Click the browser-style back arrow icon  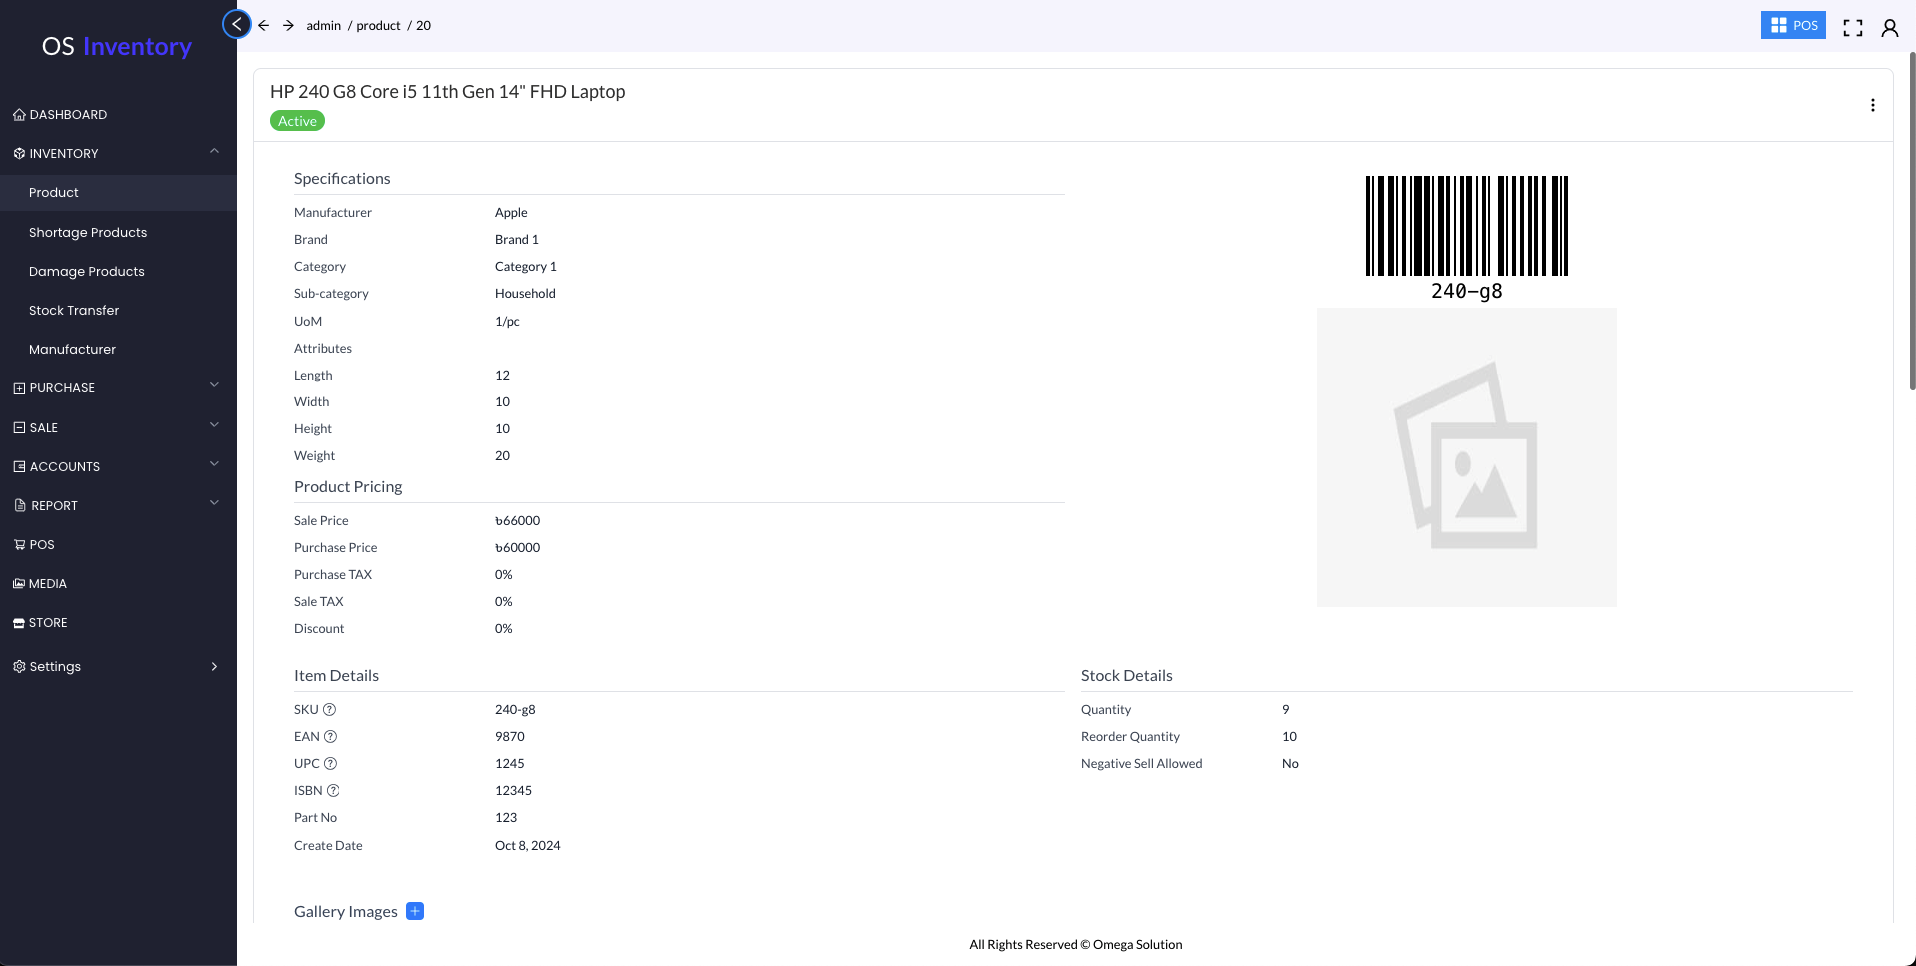tap(264, 26)
